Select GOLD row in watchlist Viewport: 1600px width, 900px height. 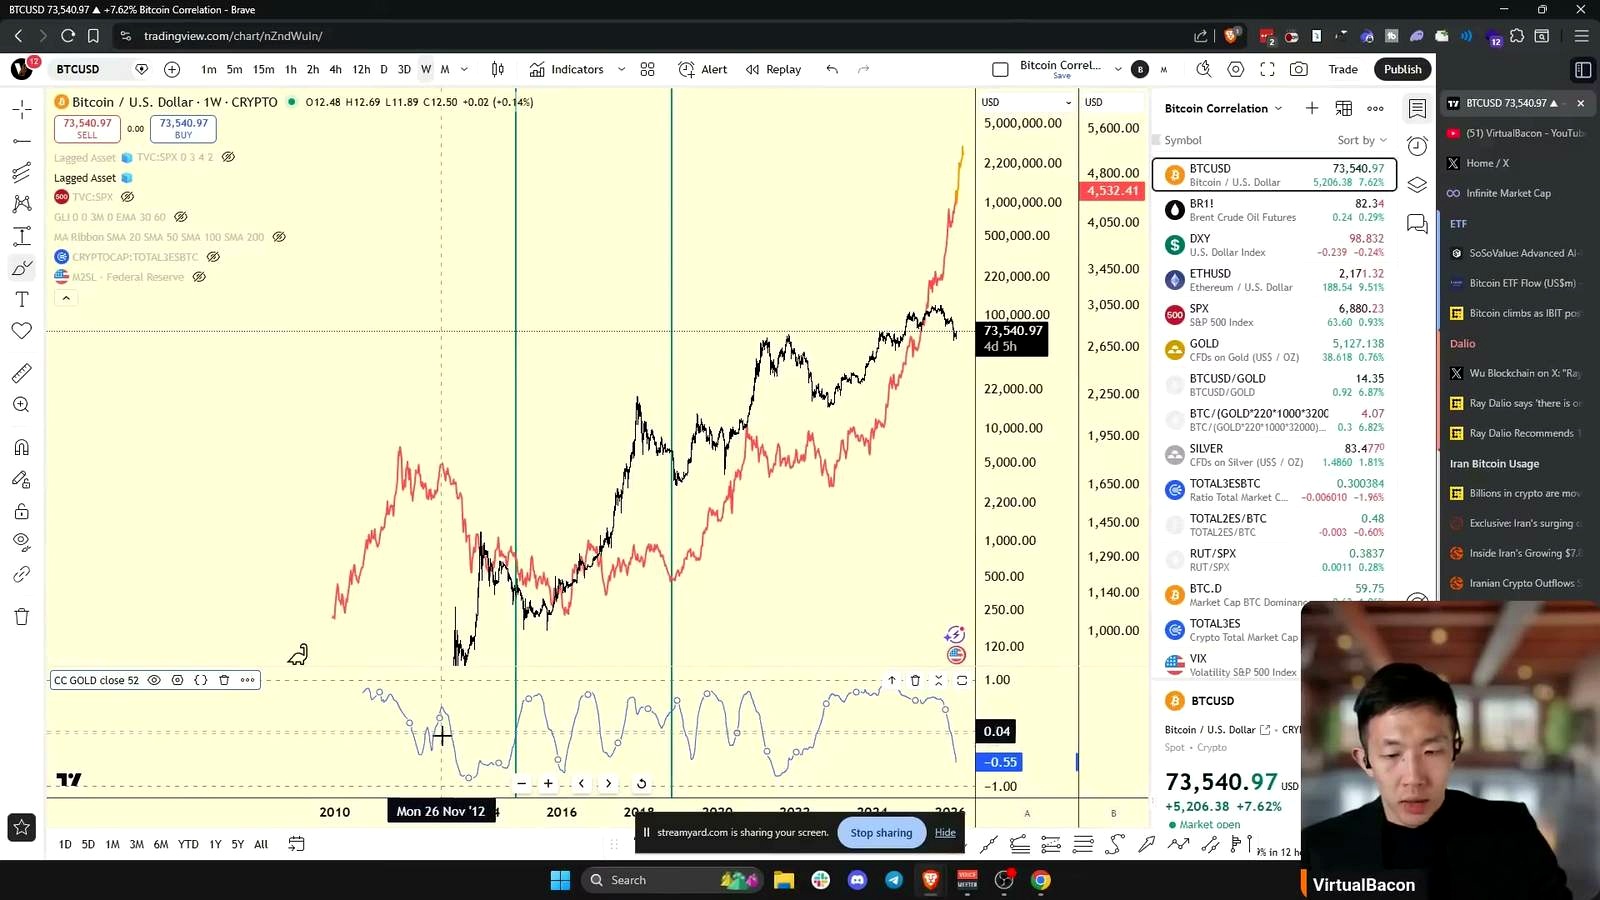1274,350
